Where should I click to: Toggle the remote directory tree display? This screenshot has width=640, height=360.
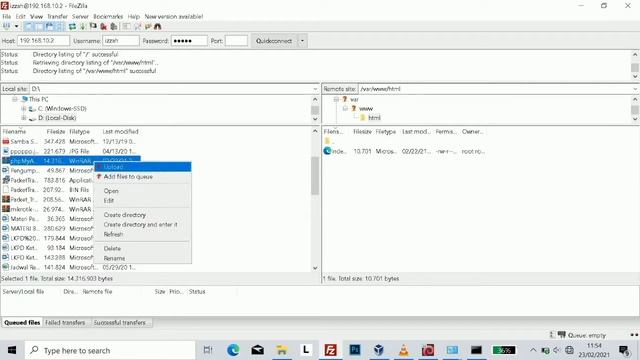pos(49,27)
